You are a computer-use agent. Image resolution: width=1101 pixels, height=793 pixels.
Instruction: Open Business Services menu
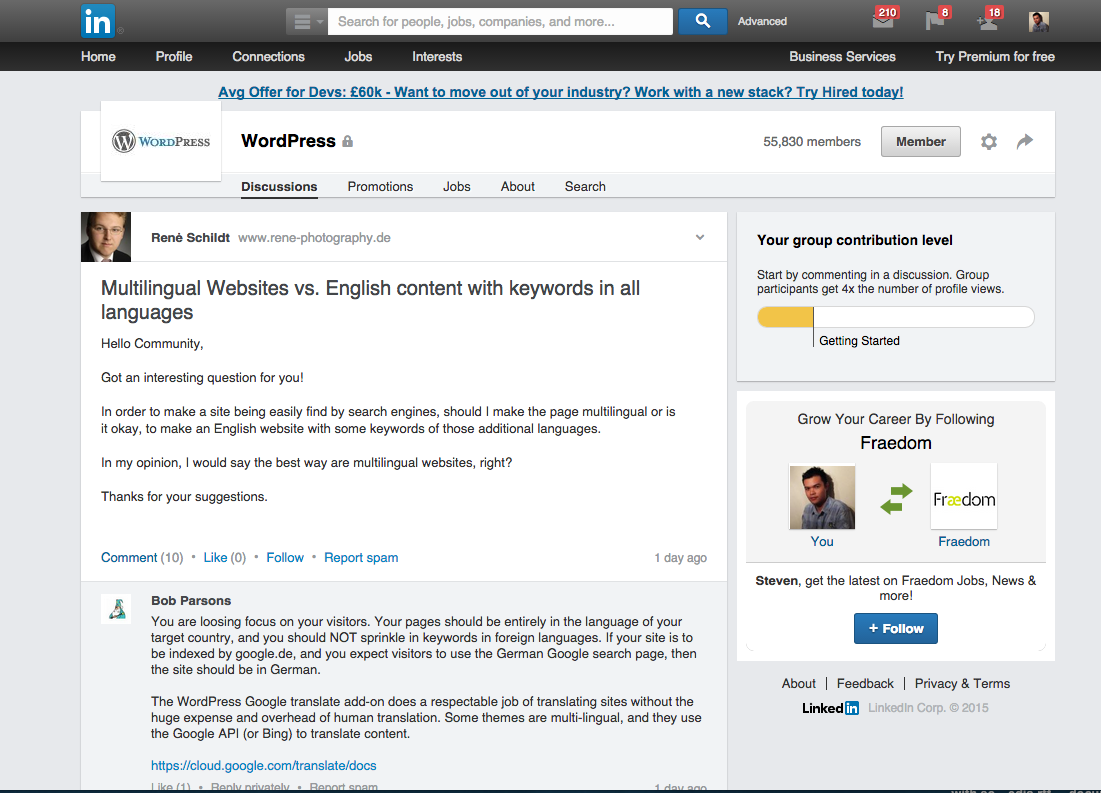coord(842,57)
